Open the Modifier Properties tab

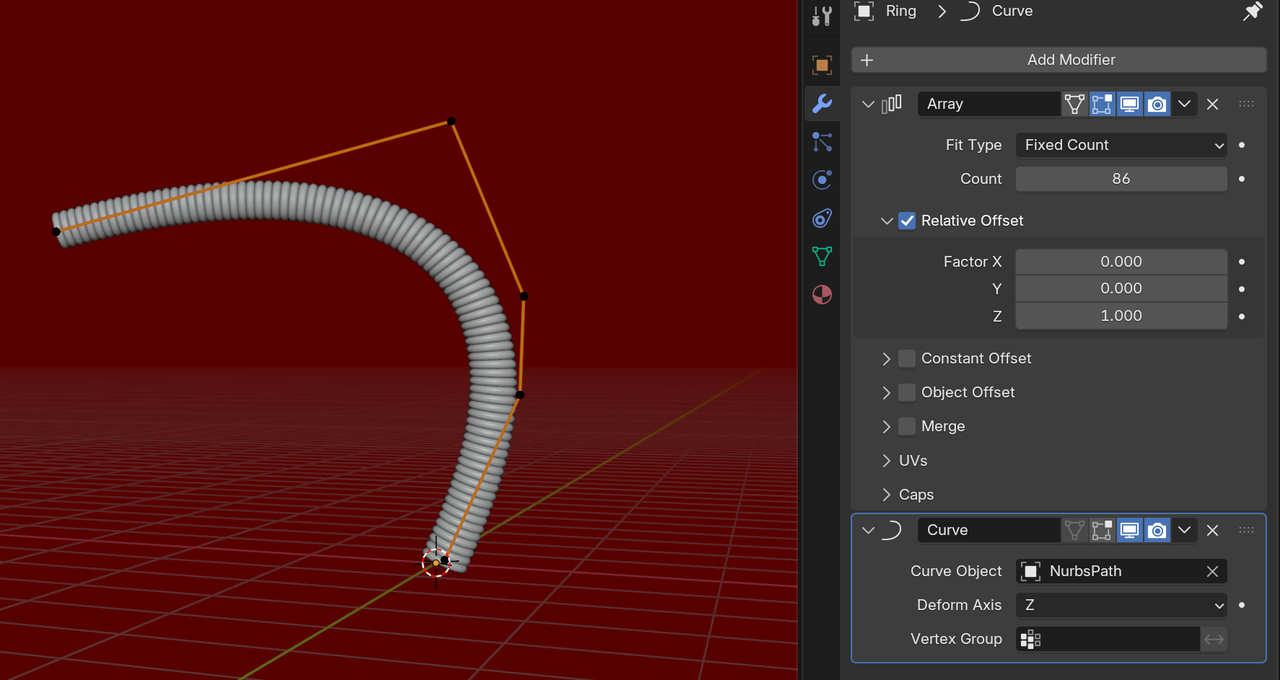[822, 103]
